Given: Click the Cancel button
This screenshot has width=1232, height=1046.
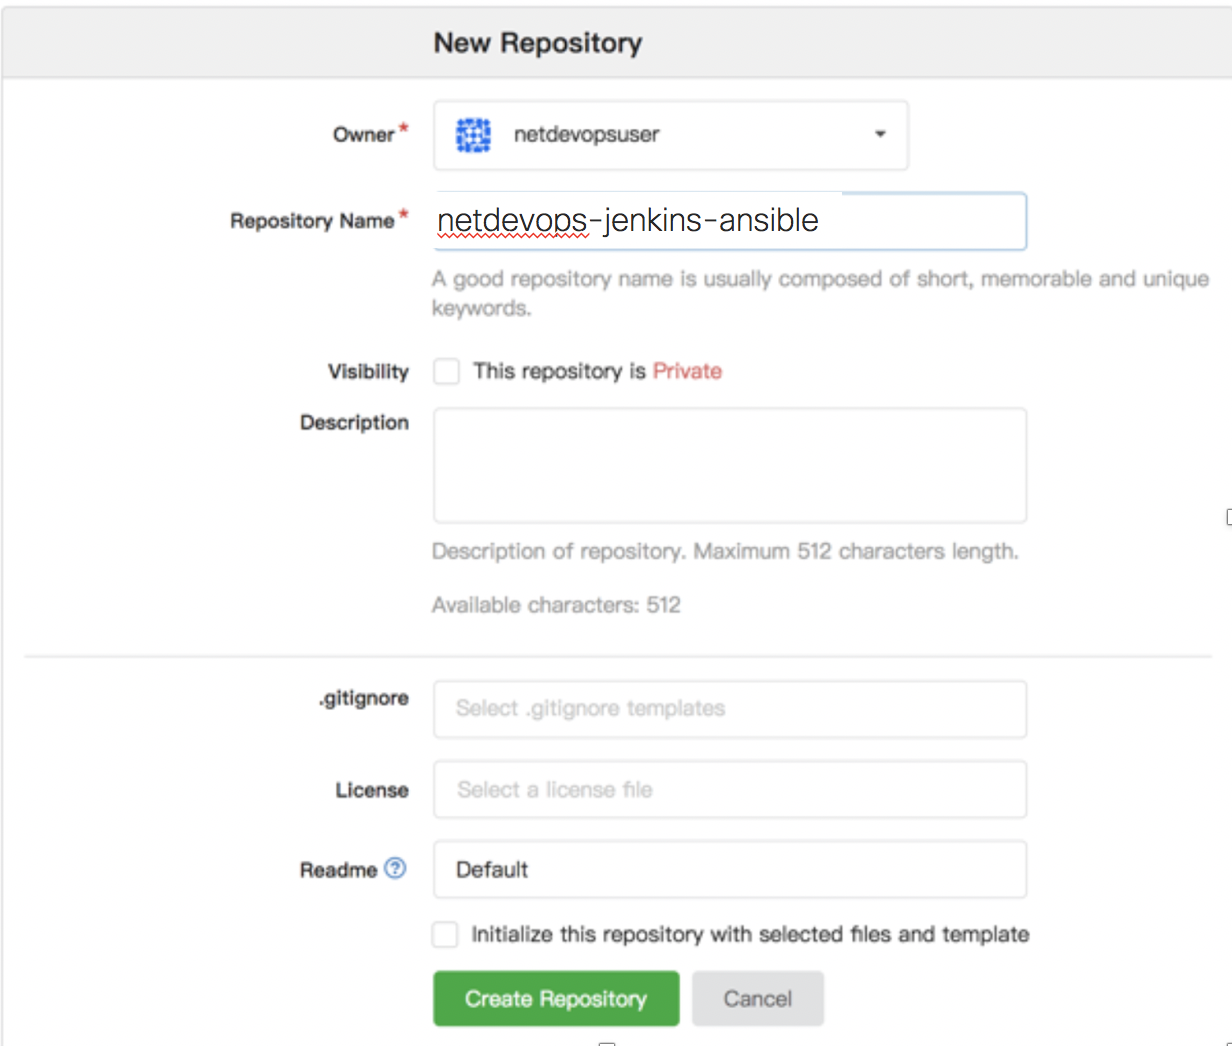Looking at the screenshot, I should (758, 998).
